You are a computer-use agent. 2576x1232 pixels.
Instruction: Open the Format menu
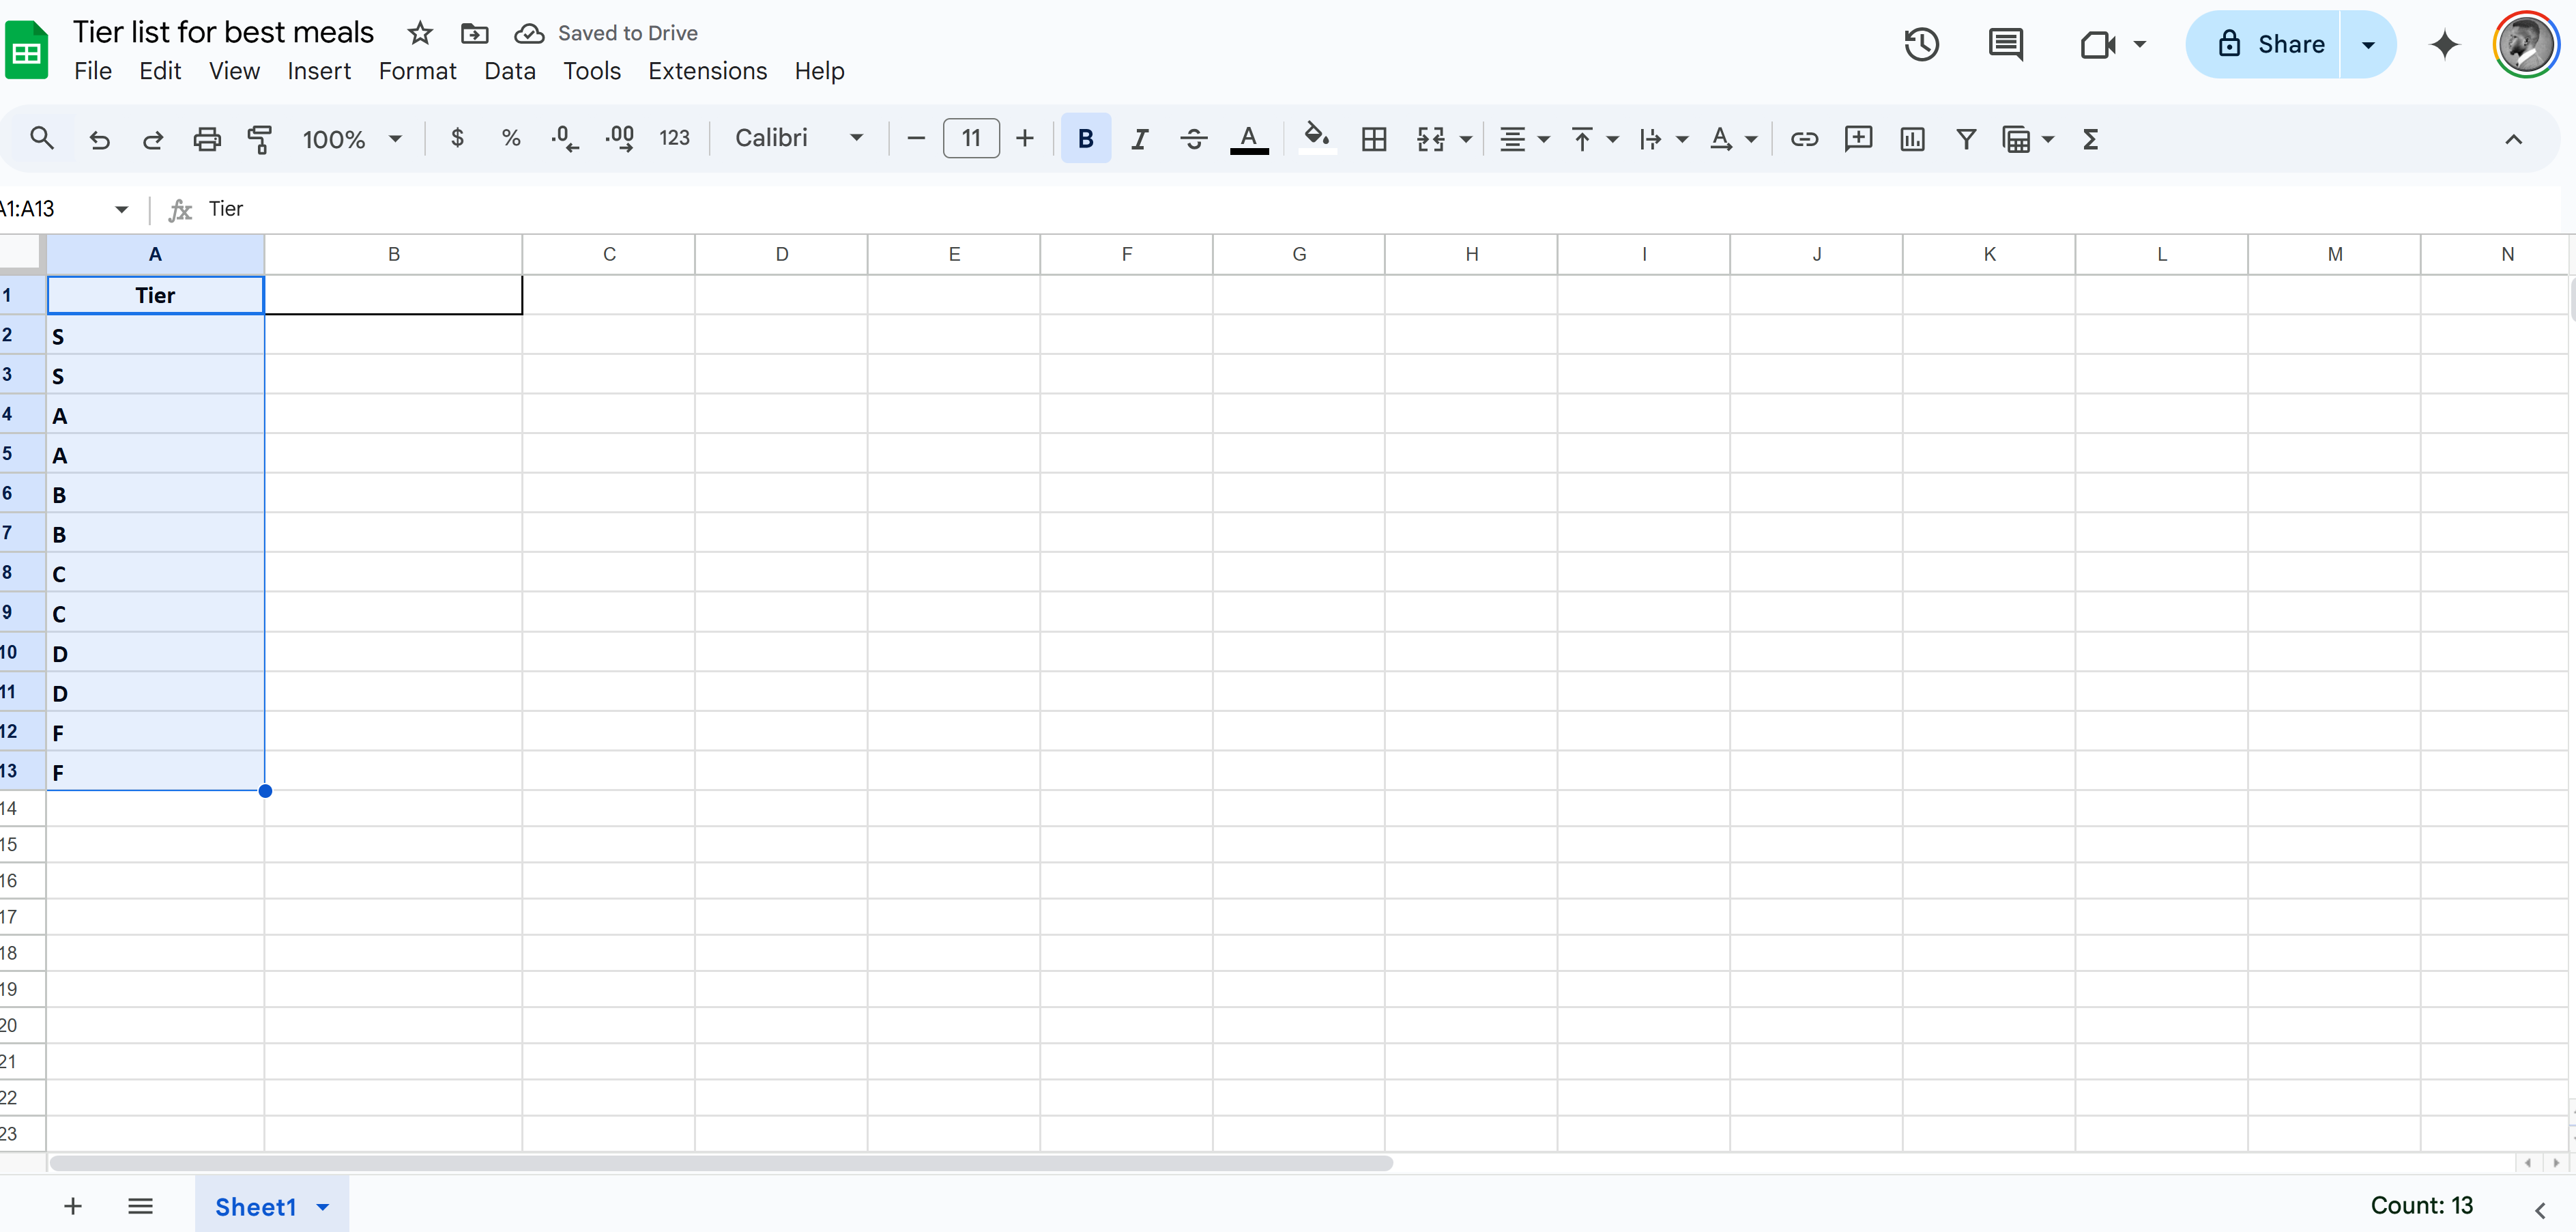click(417, 70)
